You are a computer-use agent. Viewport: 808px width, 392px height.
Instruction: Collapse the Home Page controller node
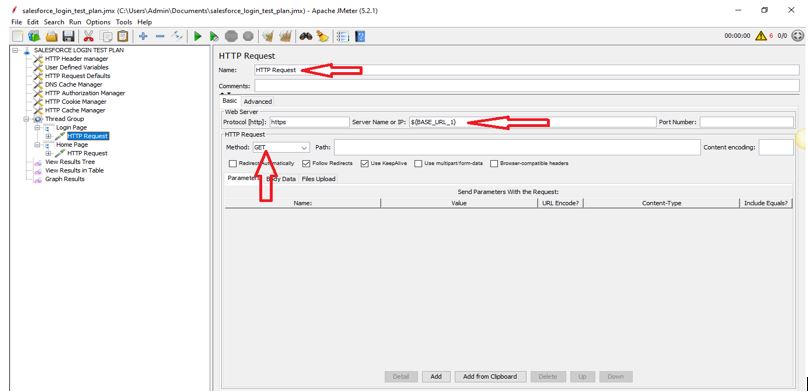coord(37,145)
